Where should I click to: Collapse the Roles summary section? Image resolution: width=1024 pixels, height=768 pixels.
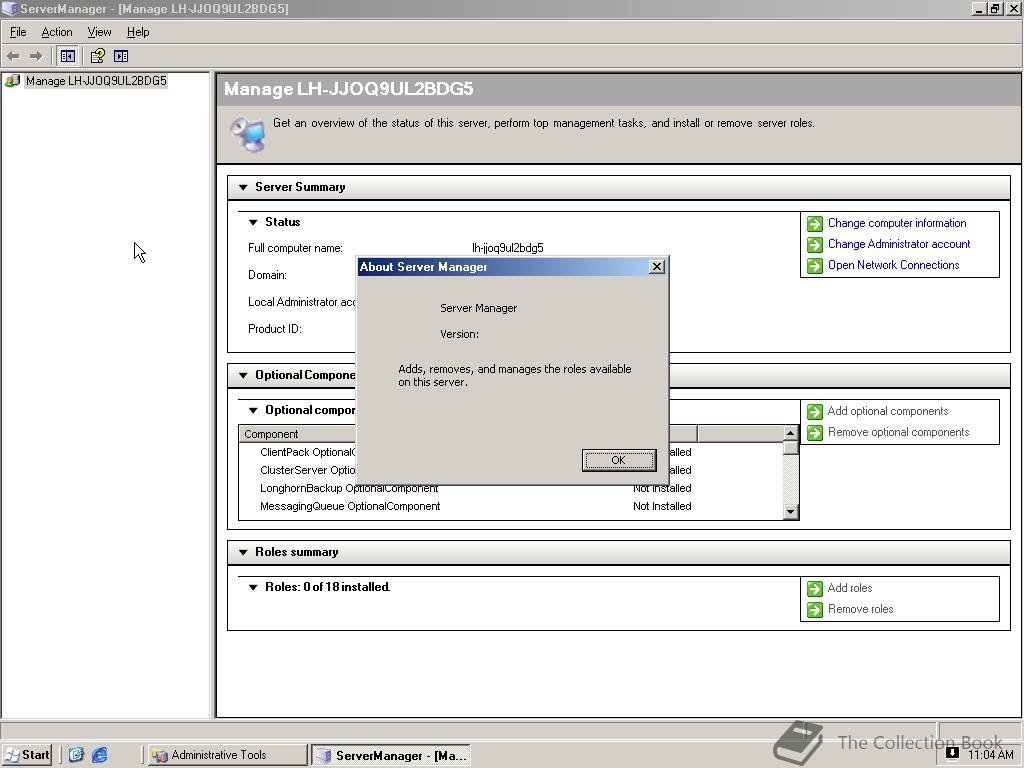[243, 552]
